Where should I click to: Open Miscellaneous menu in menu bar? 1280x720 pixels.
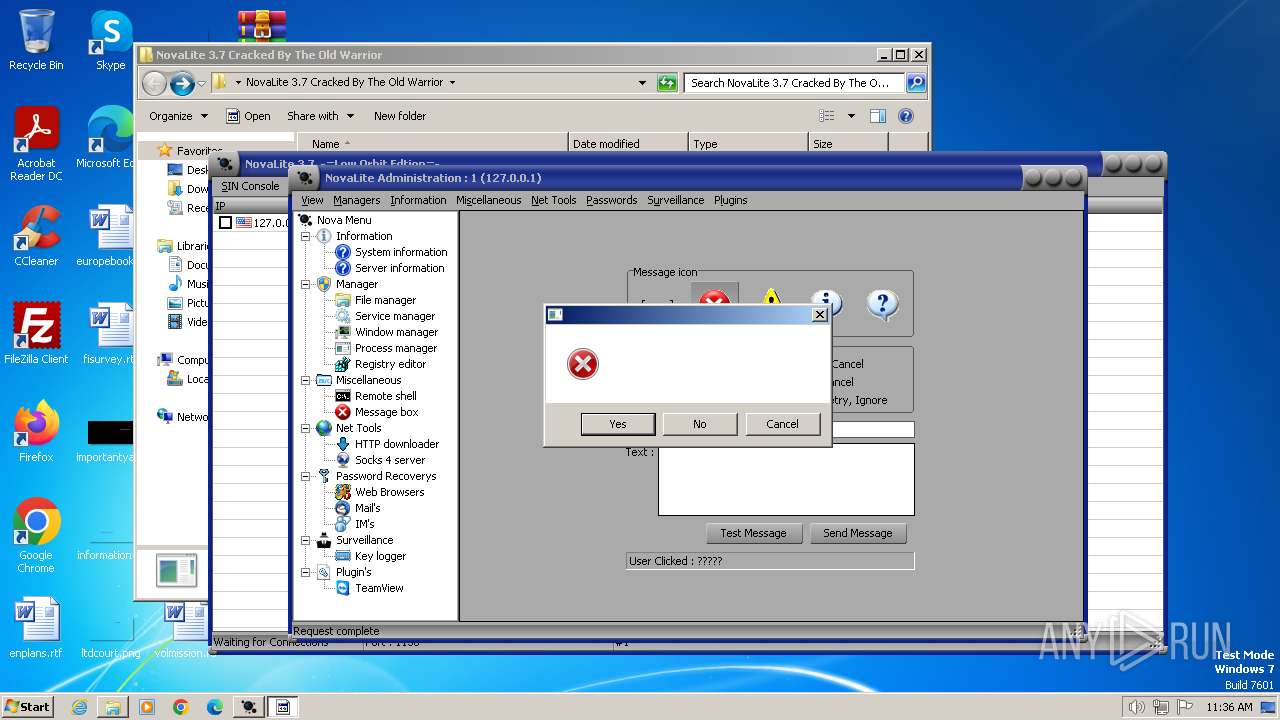[x=488, y=200]
